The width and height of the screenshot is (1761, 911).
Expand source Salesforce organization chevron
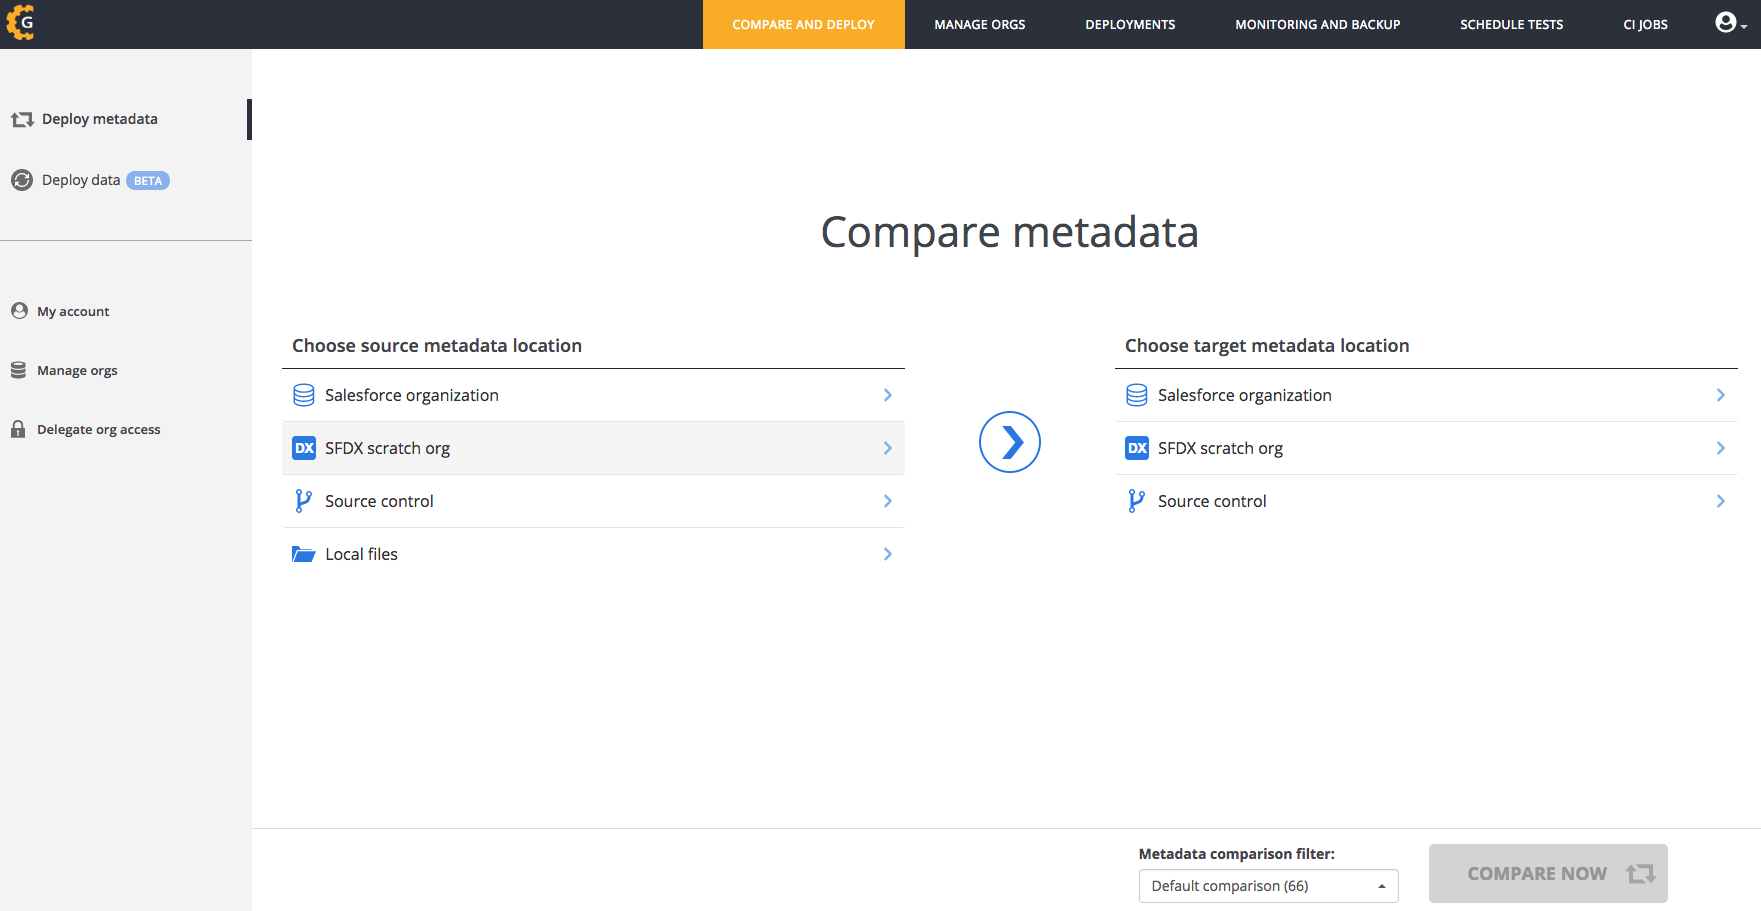click(887, 395)
